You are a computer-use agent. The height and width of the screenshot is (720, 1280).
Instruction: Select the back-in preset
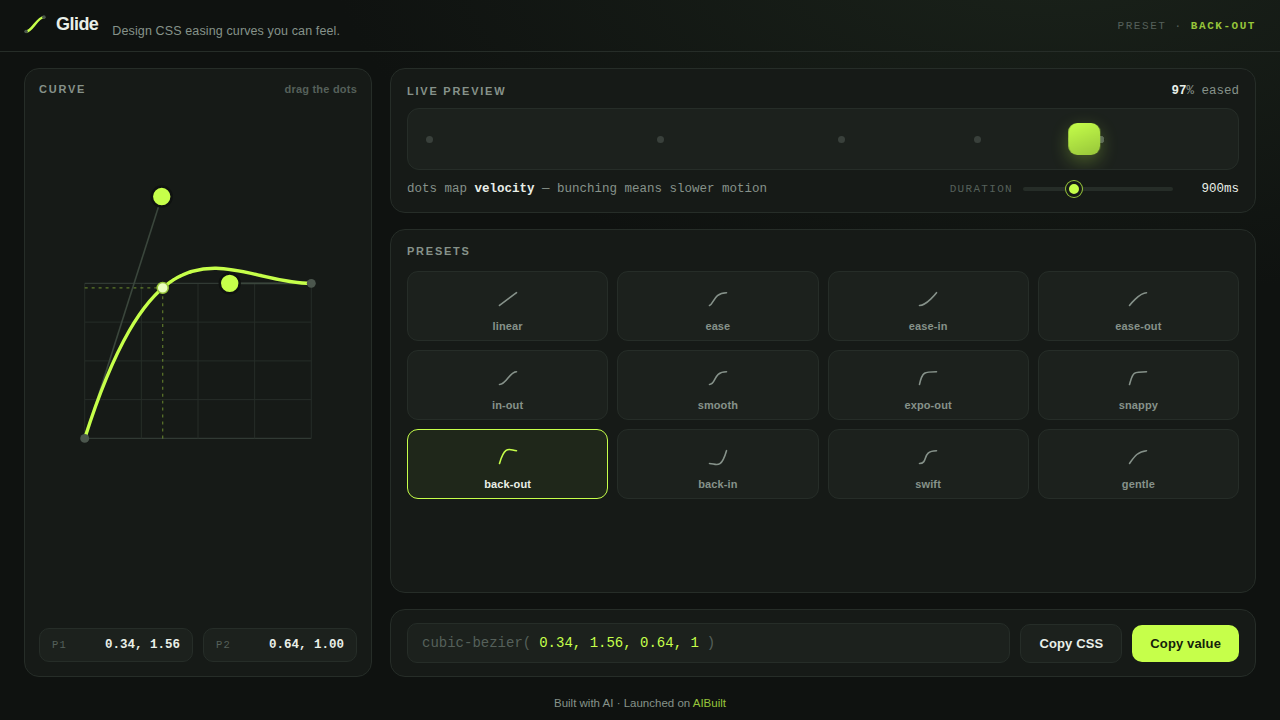click(x=718, y=464)
